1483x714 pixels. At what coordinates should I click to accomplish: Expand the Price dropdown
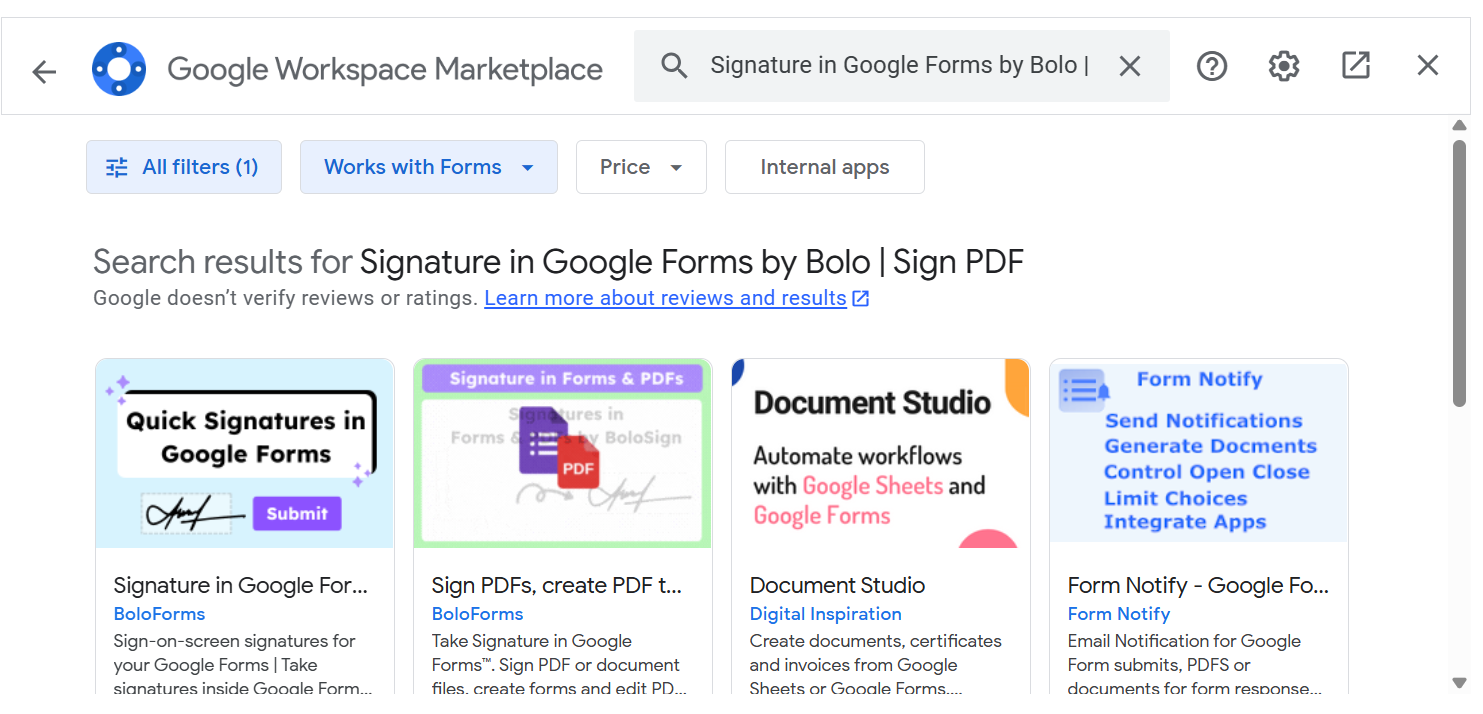point(641,167)
